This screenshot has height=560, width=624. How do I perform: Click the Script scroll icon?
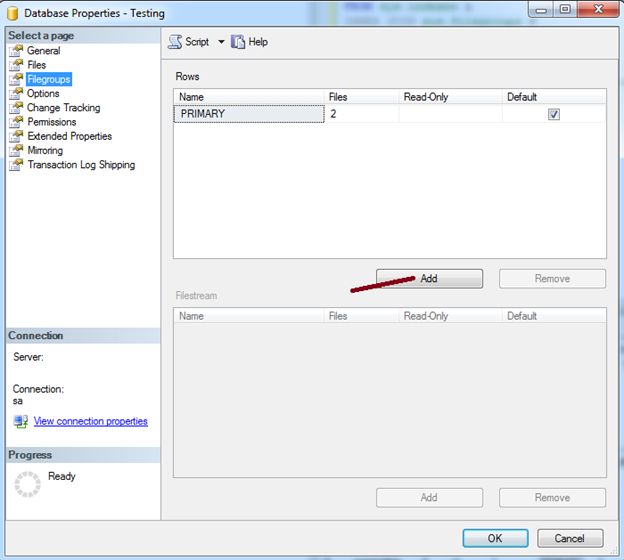click(175, 42)
